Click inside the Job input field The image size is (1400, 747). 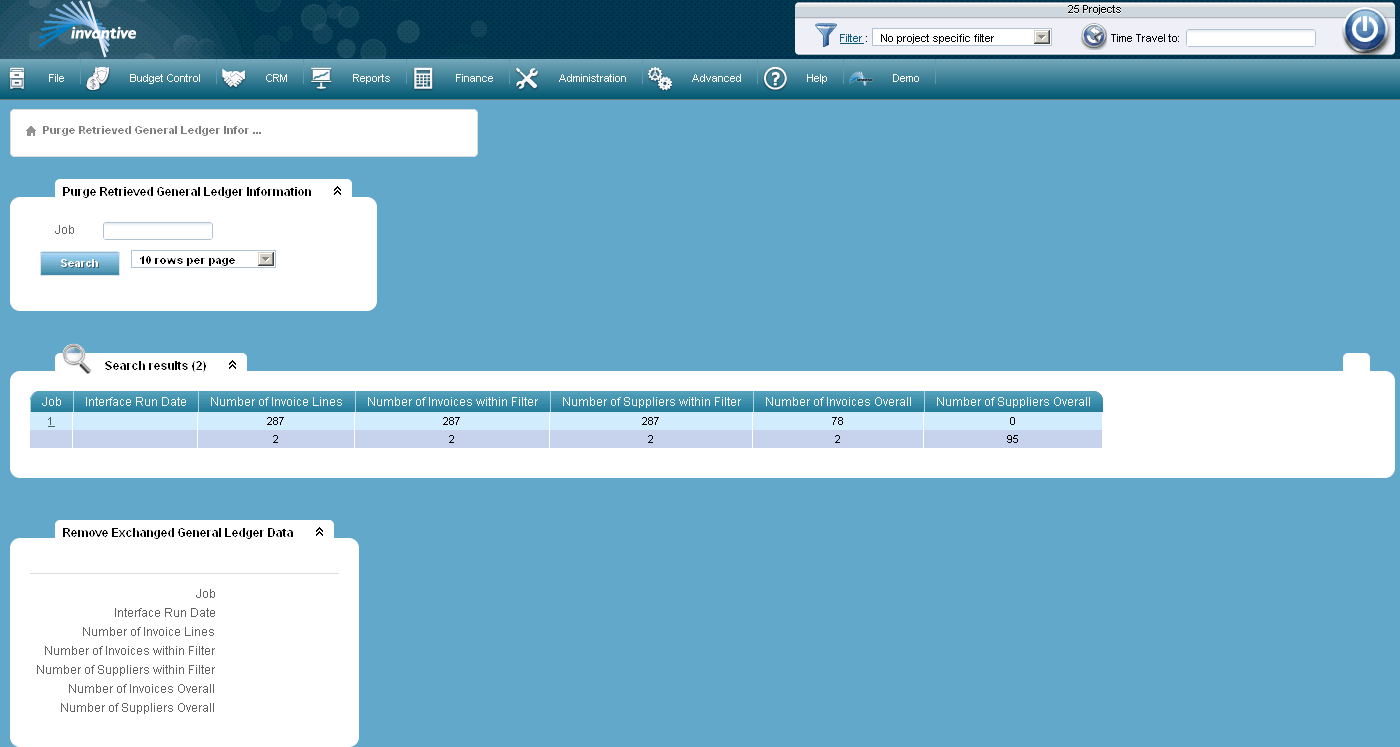(157, 230)
